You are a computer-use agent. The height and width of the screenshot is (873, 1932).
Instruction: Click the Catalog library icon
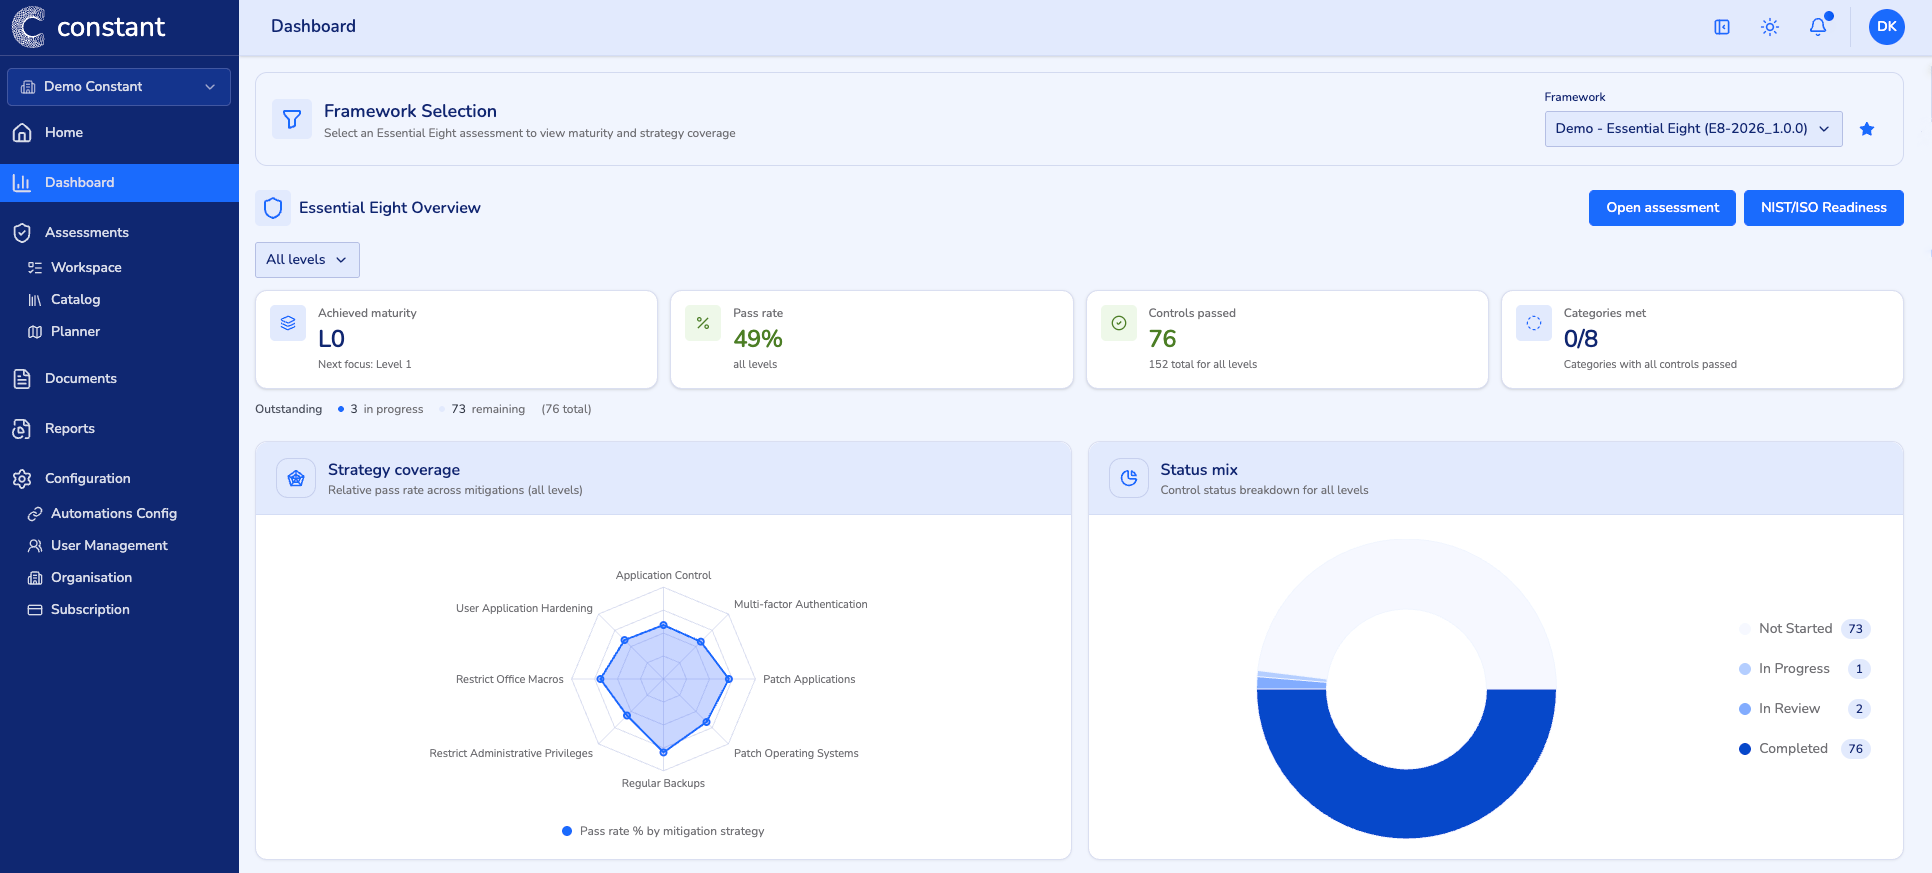coord(35,300)
